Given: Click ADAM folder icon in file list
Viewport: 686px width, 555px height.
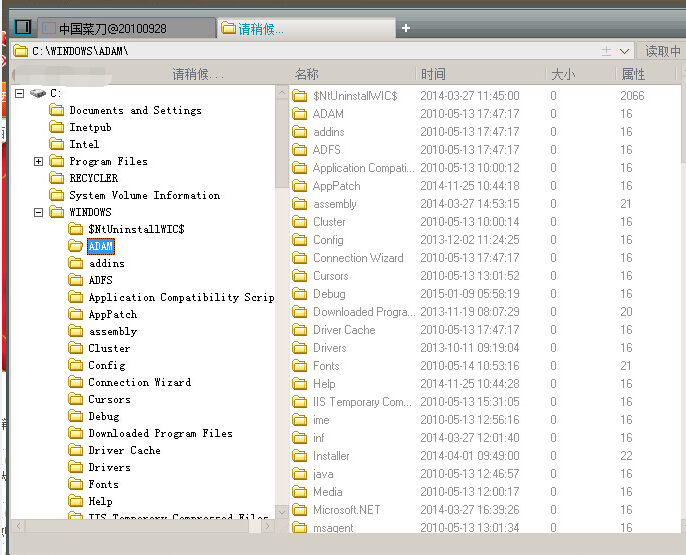Looking at the screenshot, I should point(300,114).
